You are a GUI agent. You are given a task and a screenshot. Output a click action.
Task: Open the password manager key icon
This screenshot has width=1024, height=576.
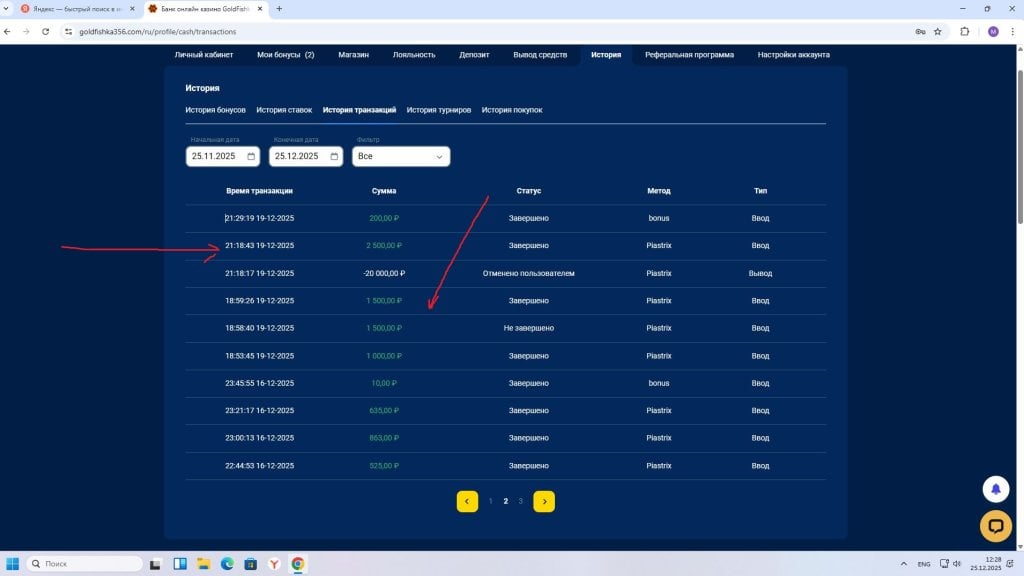click(x=920, y=31)
